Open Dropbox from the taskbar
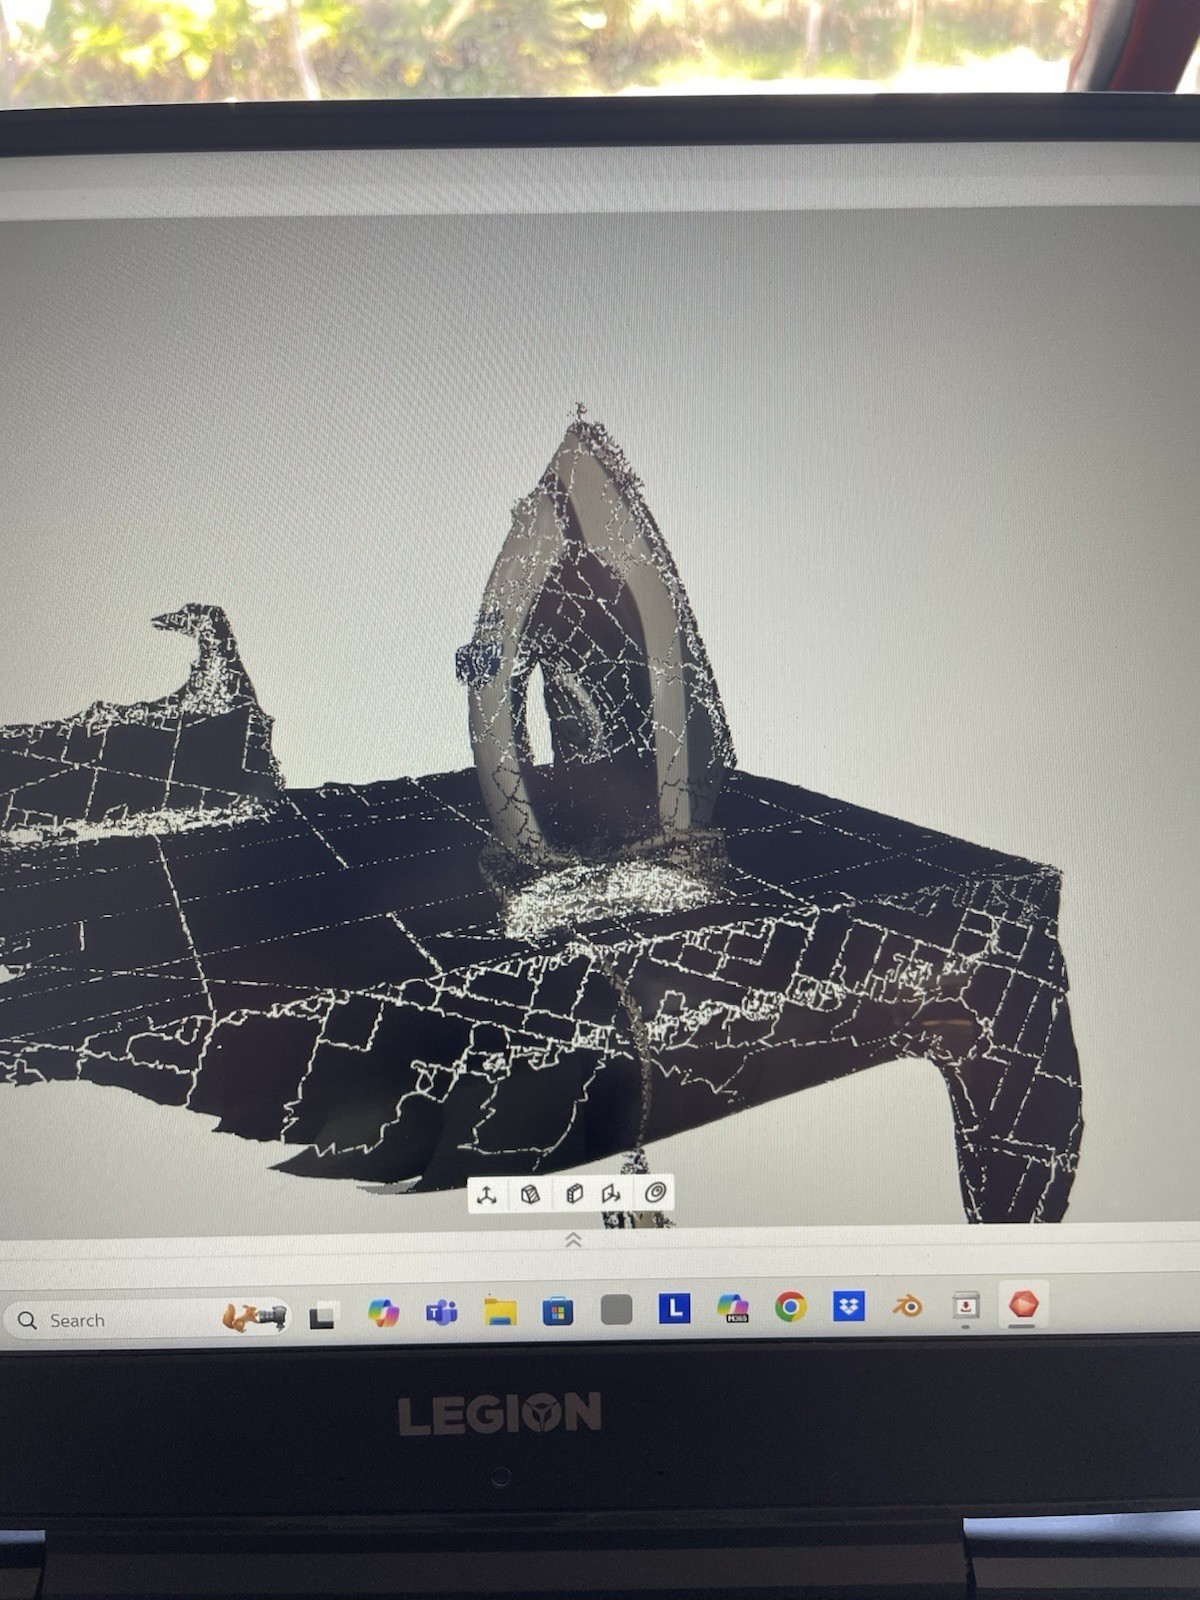This screenshot has height=1600, width=1200. [849, 1305]
